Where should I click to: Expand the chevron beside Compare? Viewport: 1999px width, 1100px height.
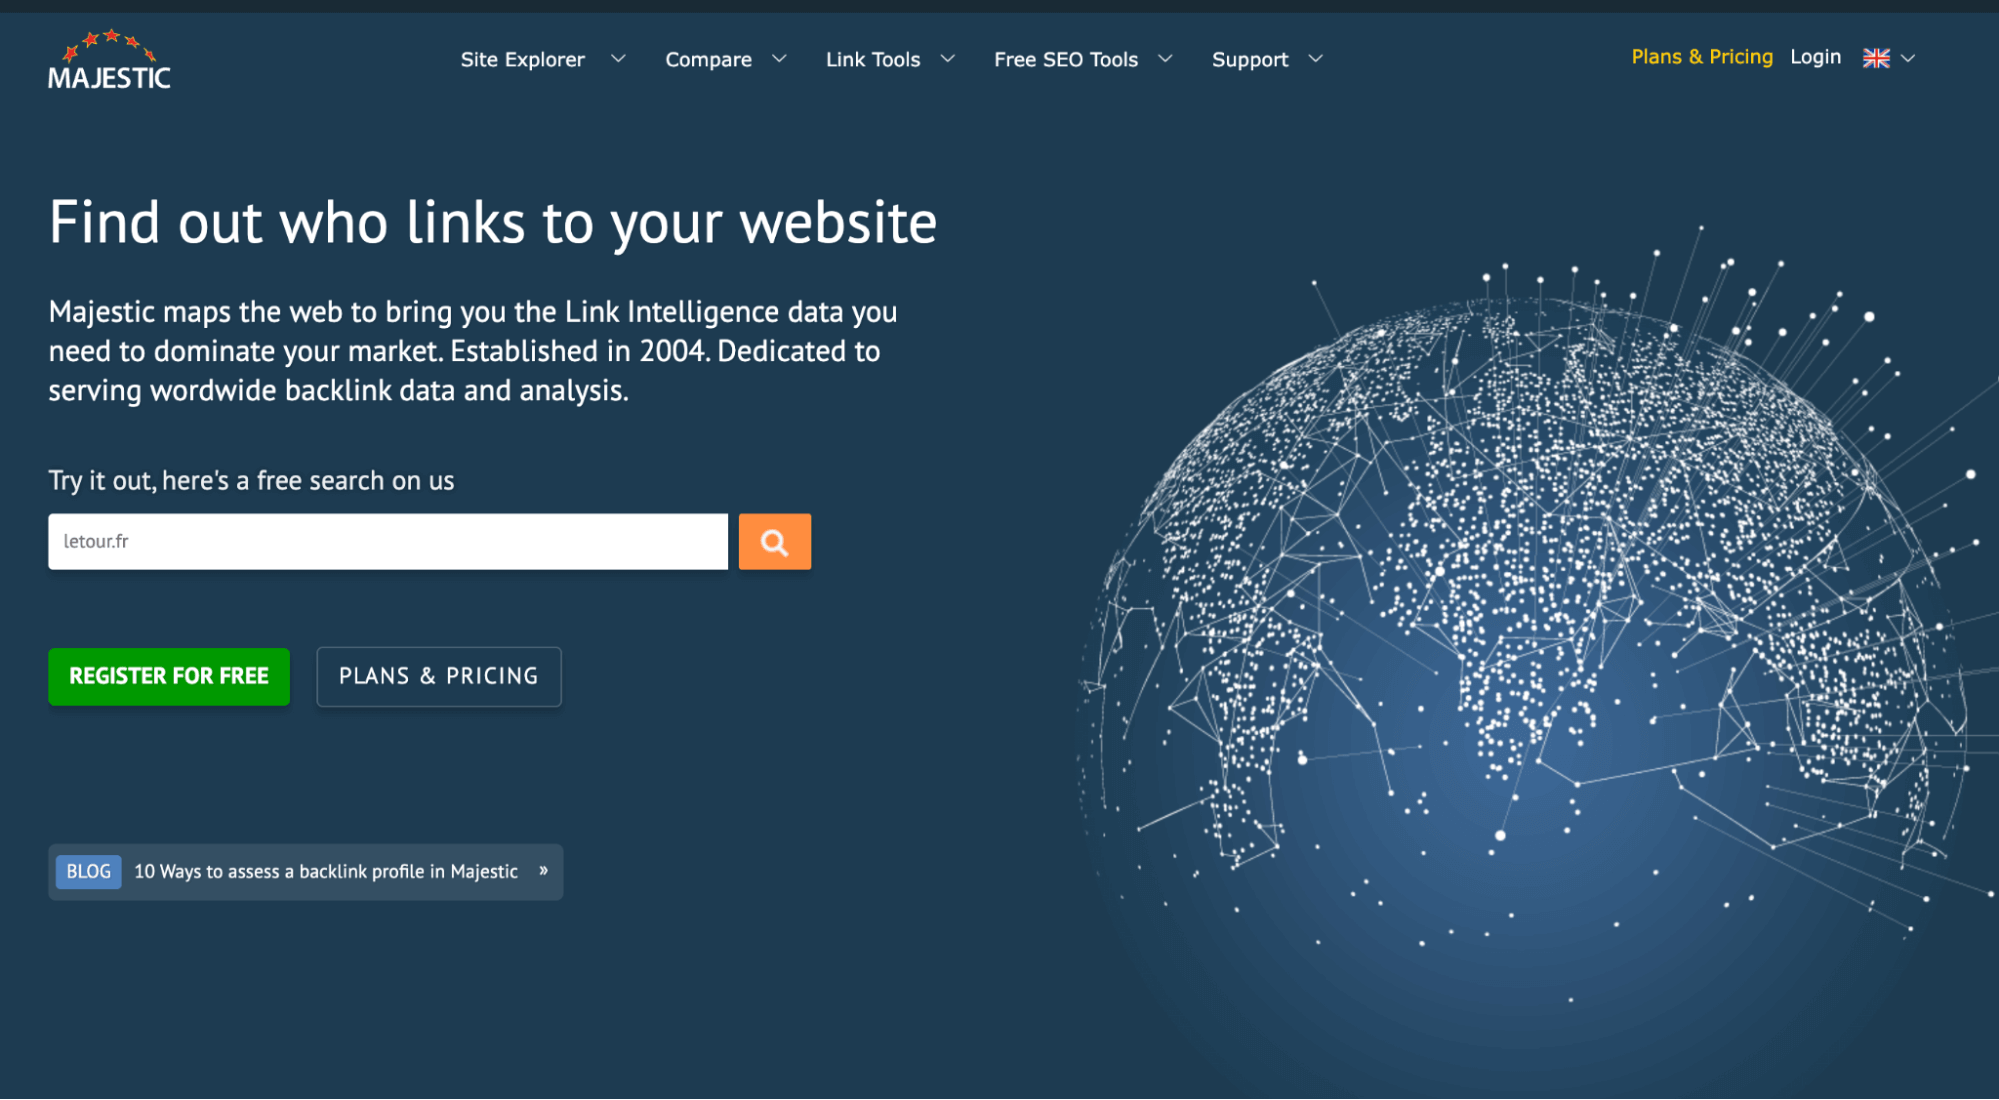[x=779, y=59]
